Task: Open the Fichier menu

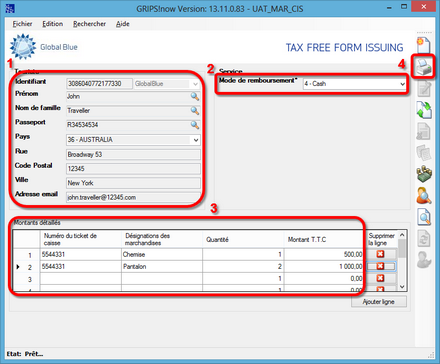Action: click(22, 24)
